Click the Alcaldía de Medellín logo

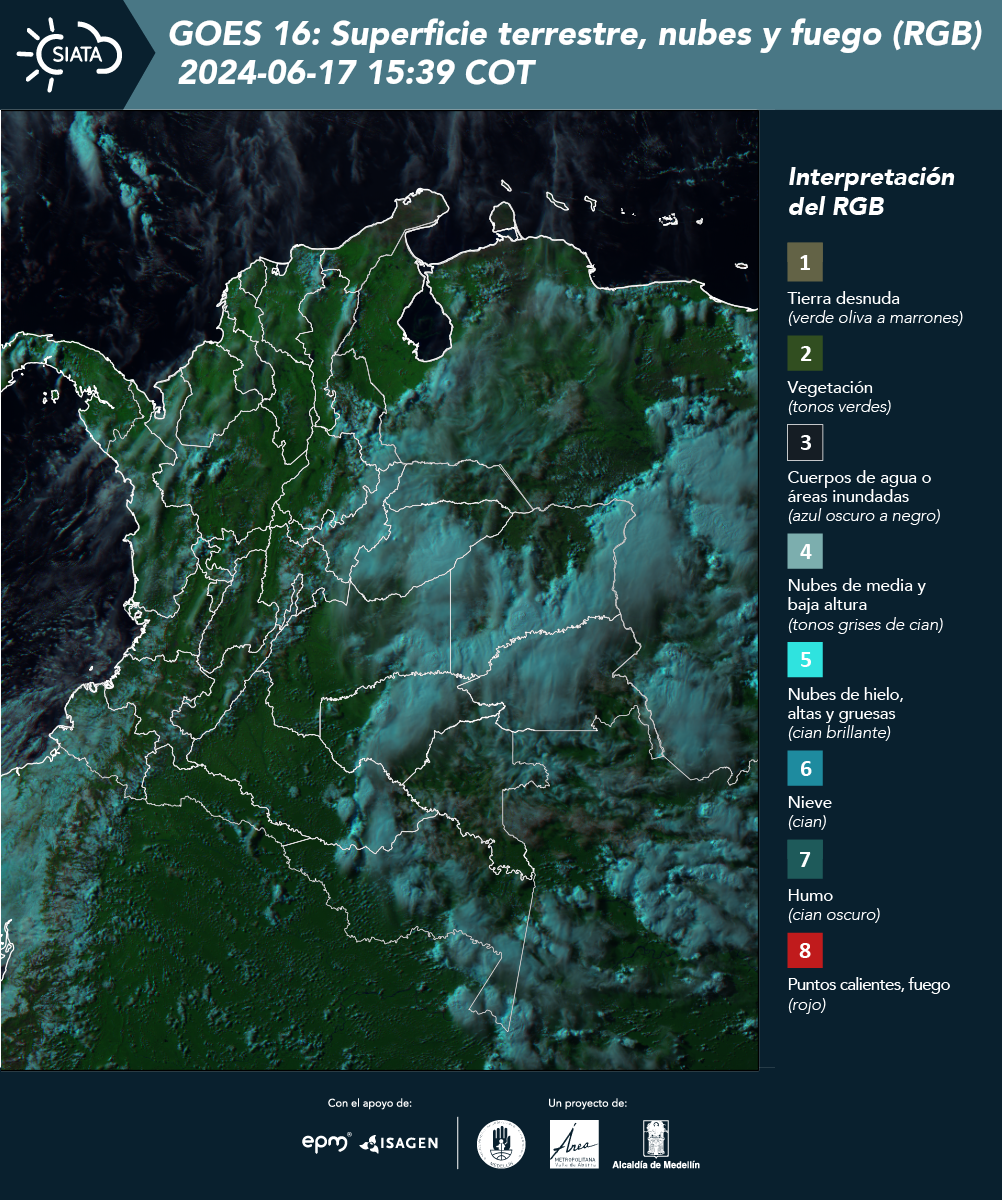656,1144
